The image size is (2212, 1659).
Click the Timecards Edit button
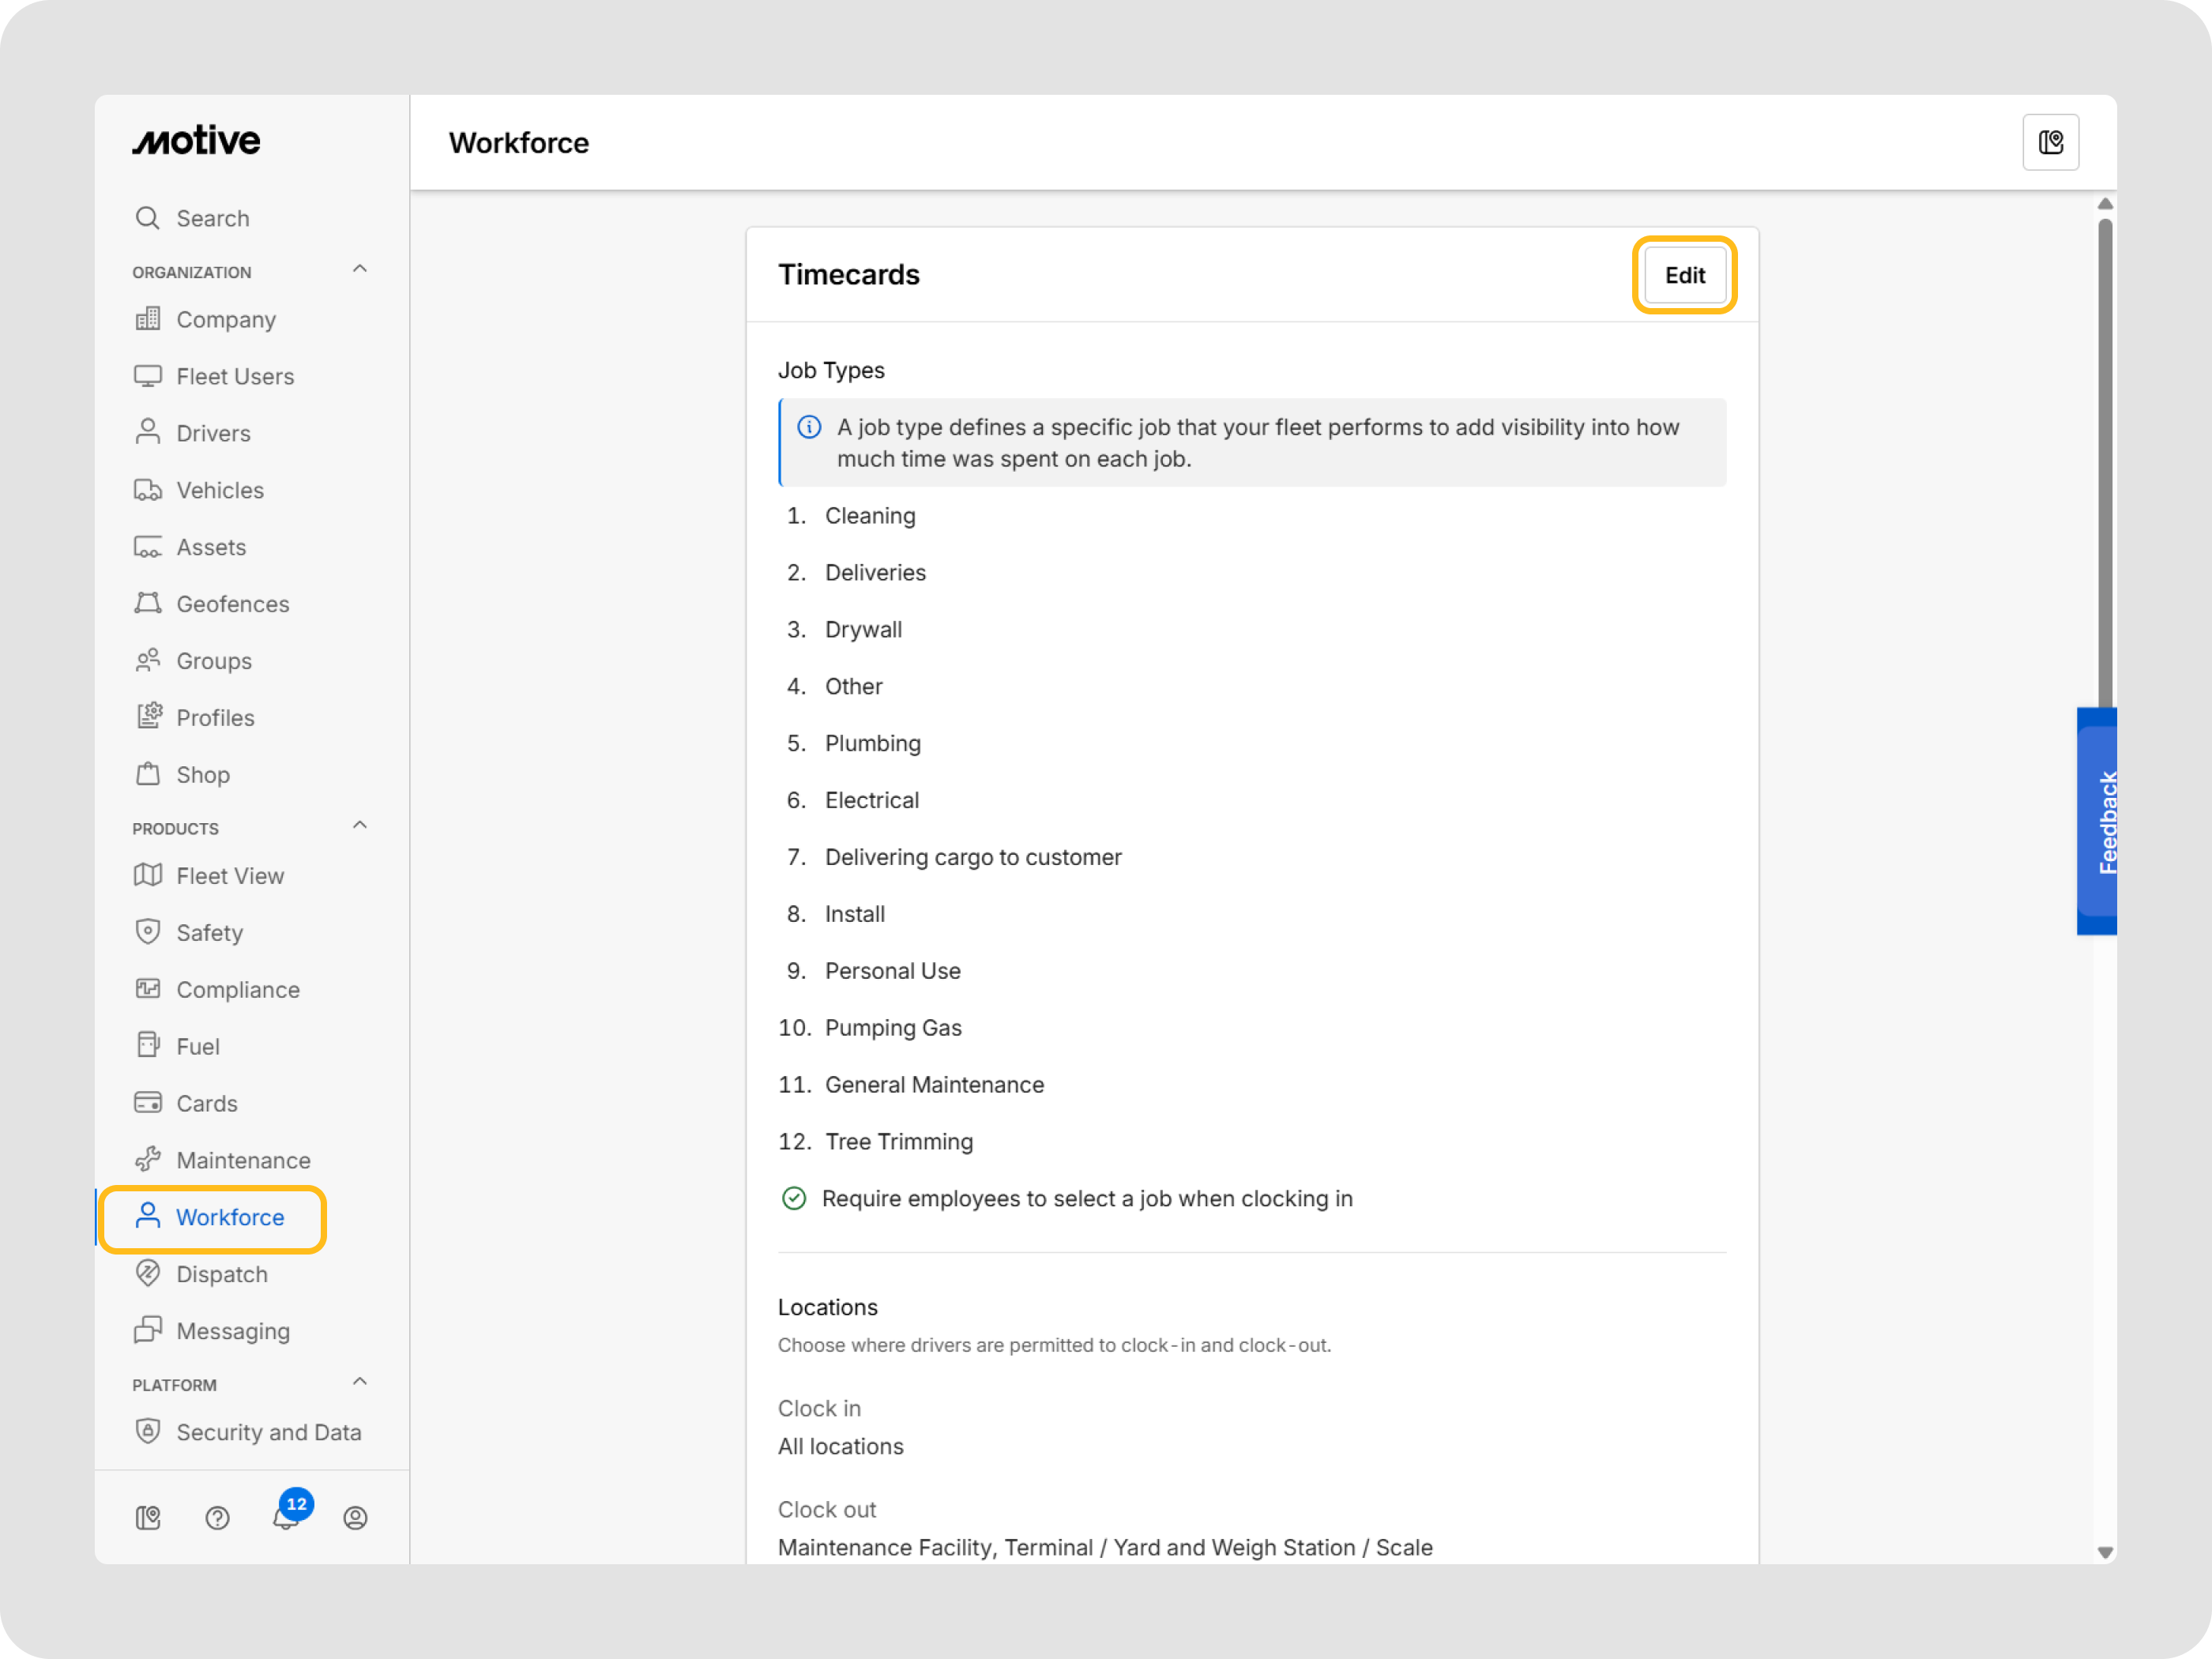[x=1684, y=275]
